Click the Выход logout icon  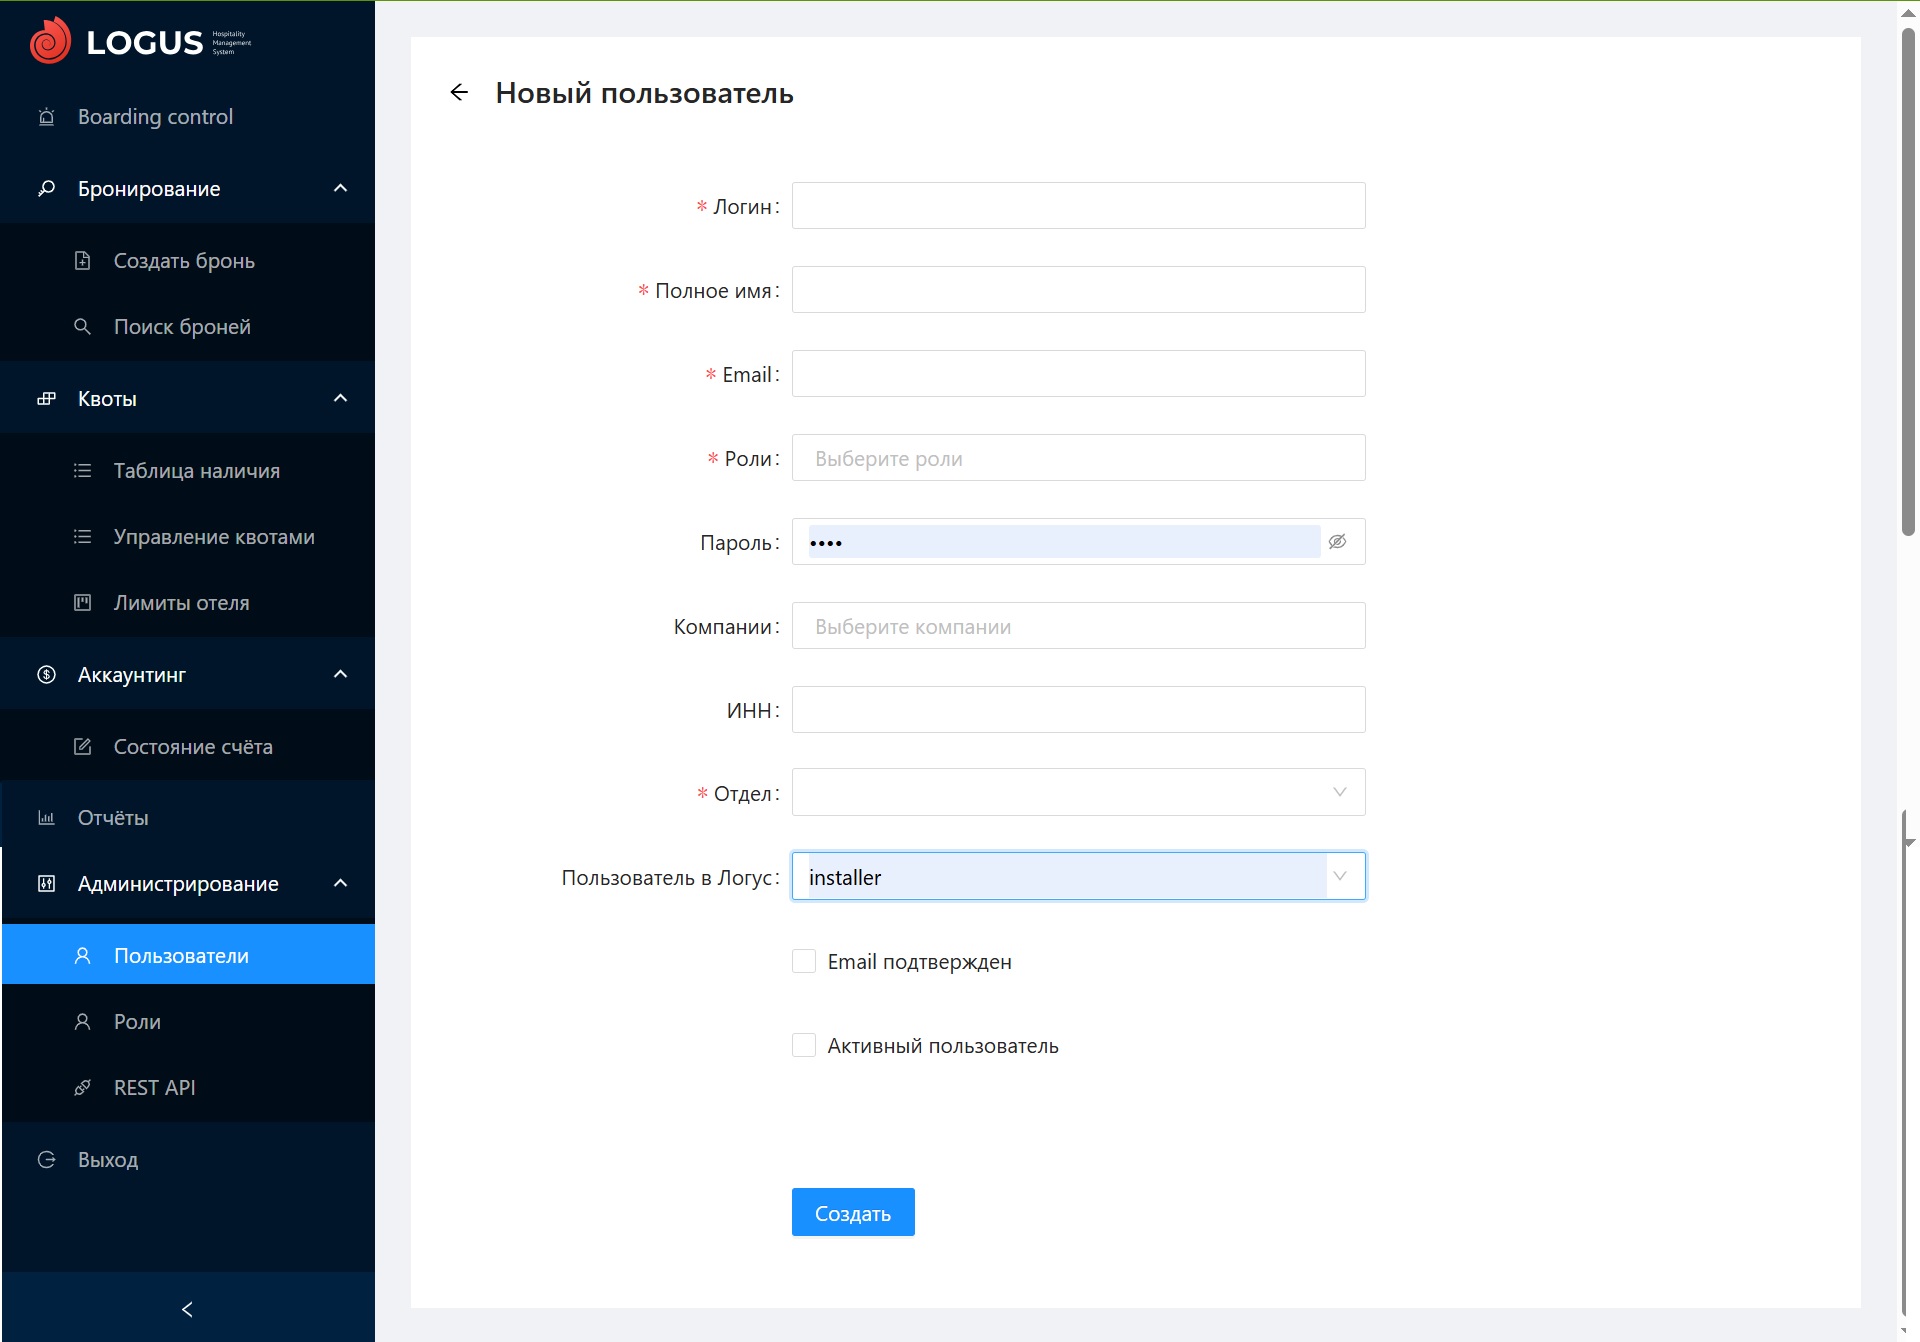coord(46,1160)
